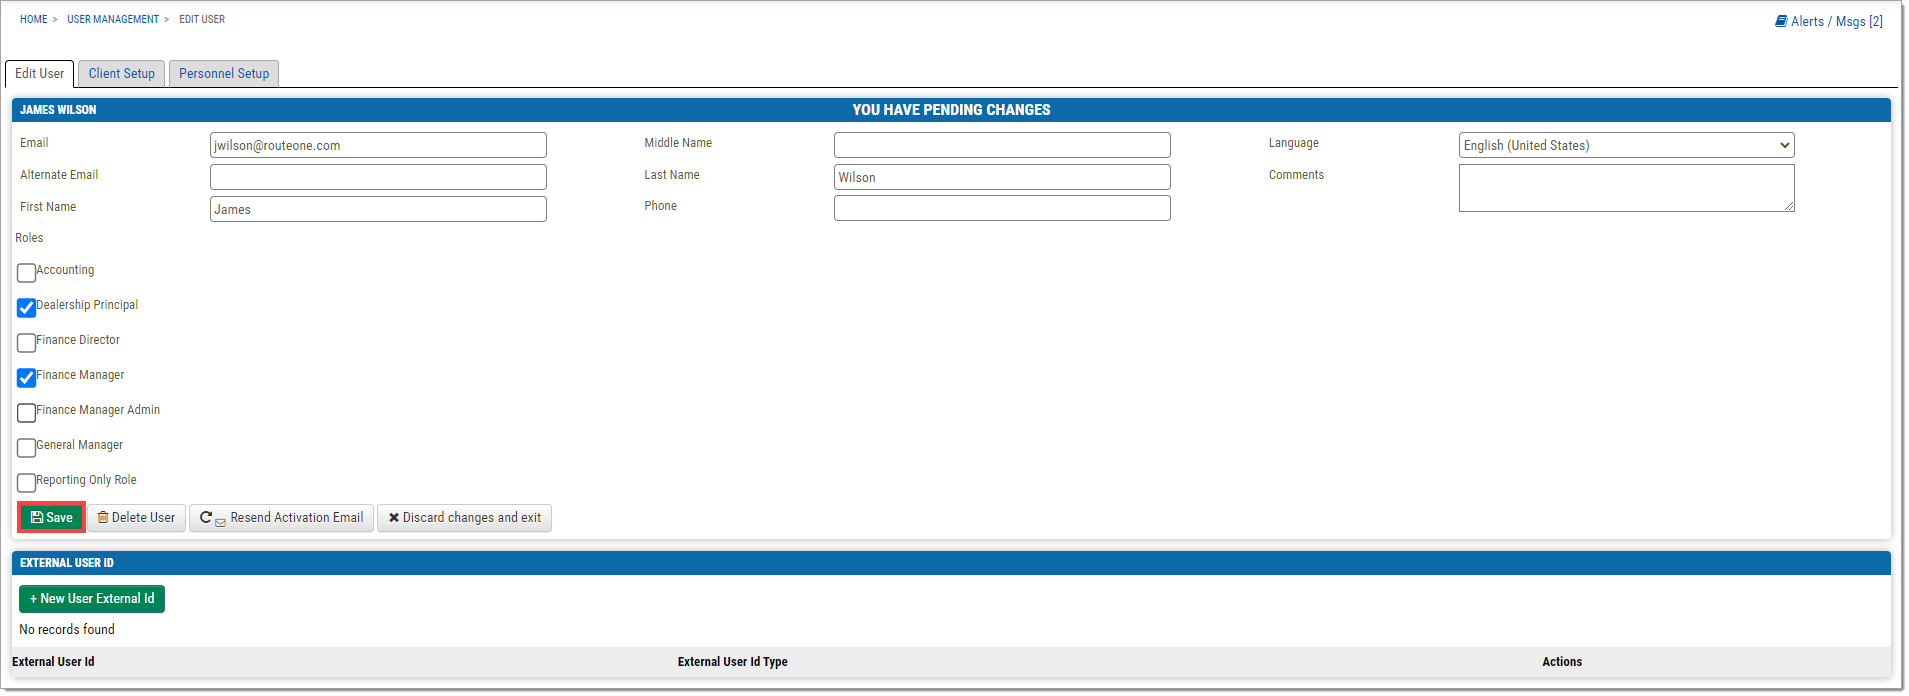1909x696 pixels.
Task: Click the Actions column header
Action: pyautogui.click(x=1561, y=662)
